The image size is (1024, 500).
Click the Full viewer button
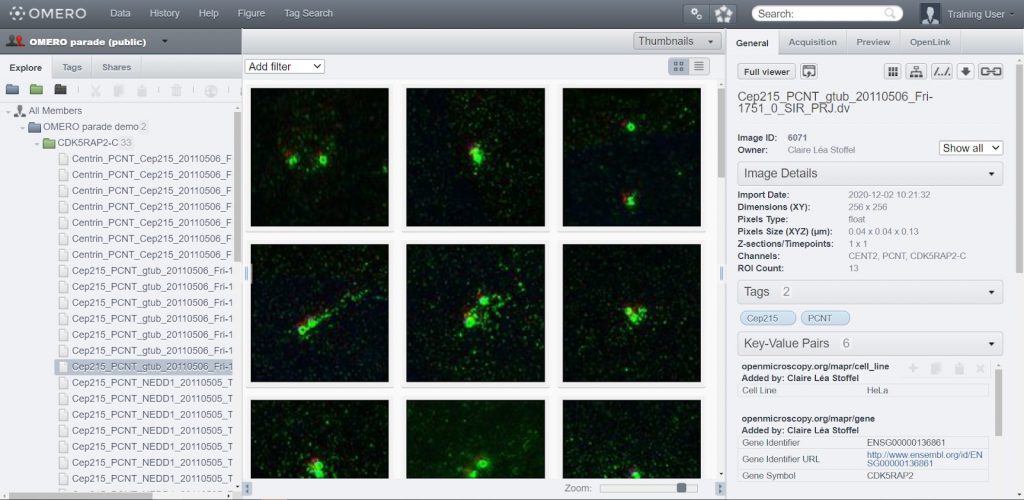(767, 71)
